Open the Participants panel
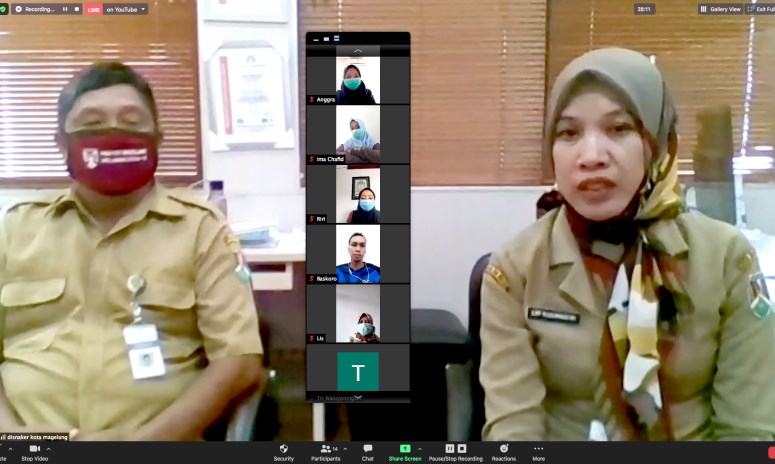The width and height of the screenshot is (775, 464). [325, 452]
